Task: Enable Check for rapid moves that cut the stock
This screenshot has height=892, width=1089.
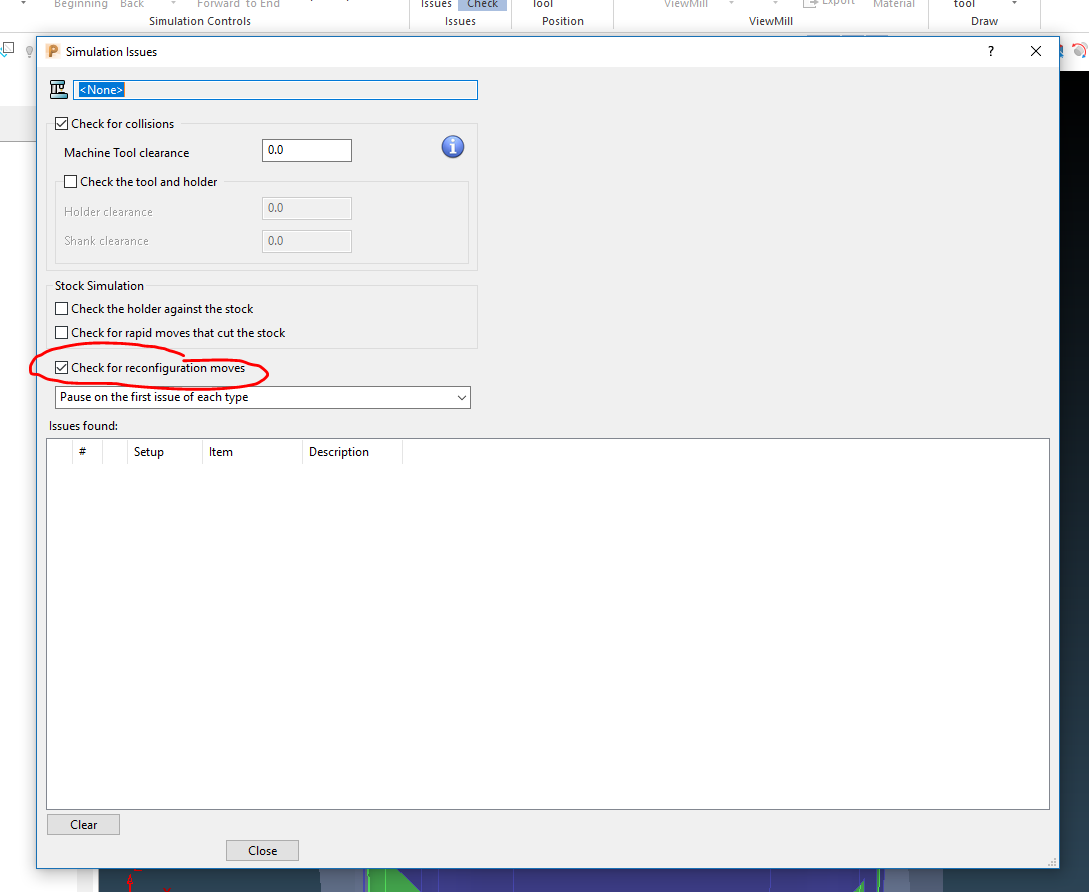Action: 61,332
